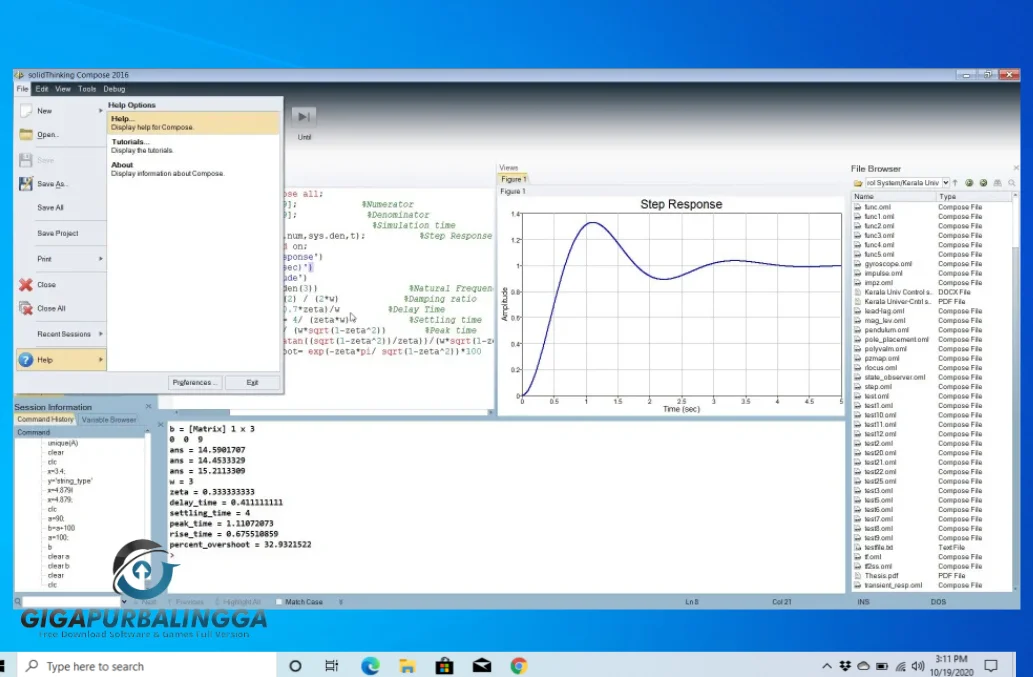Select Help... Display help for Compose

tap(194, 123)
